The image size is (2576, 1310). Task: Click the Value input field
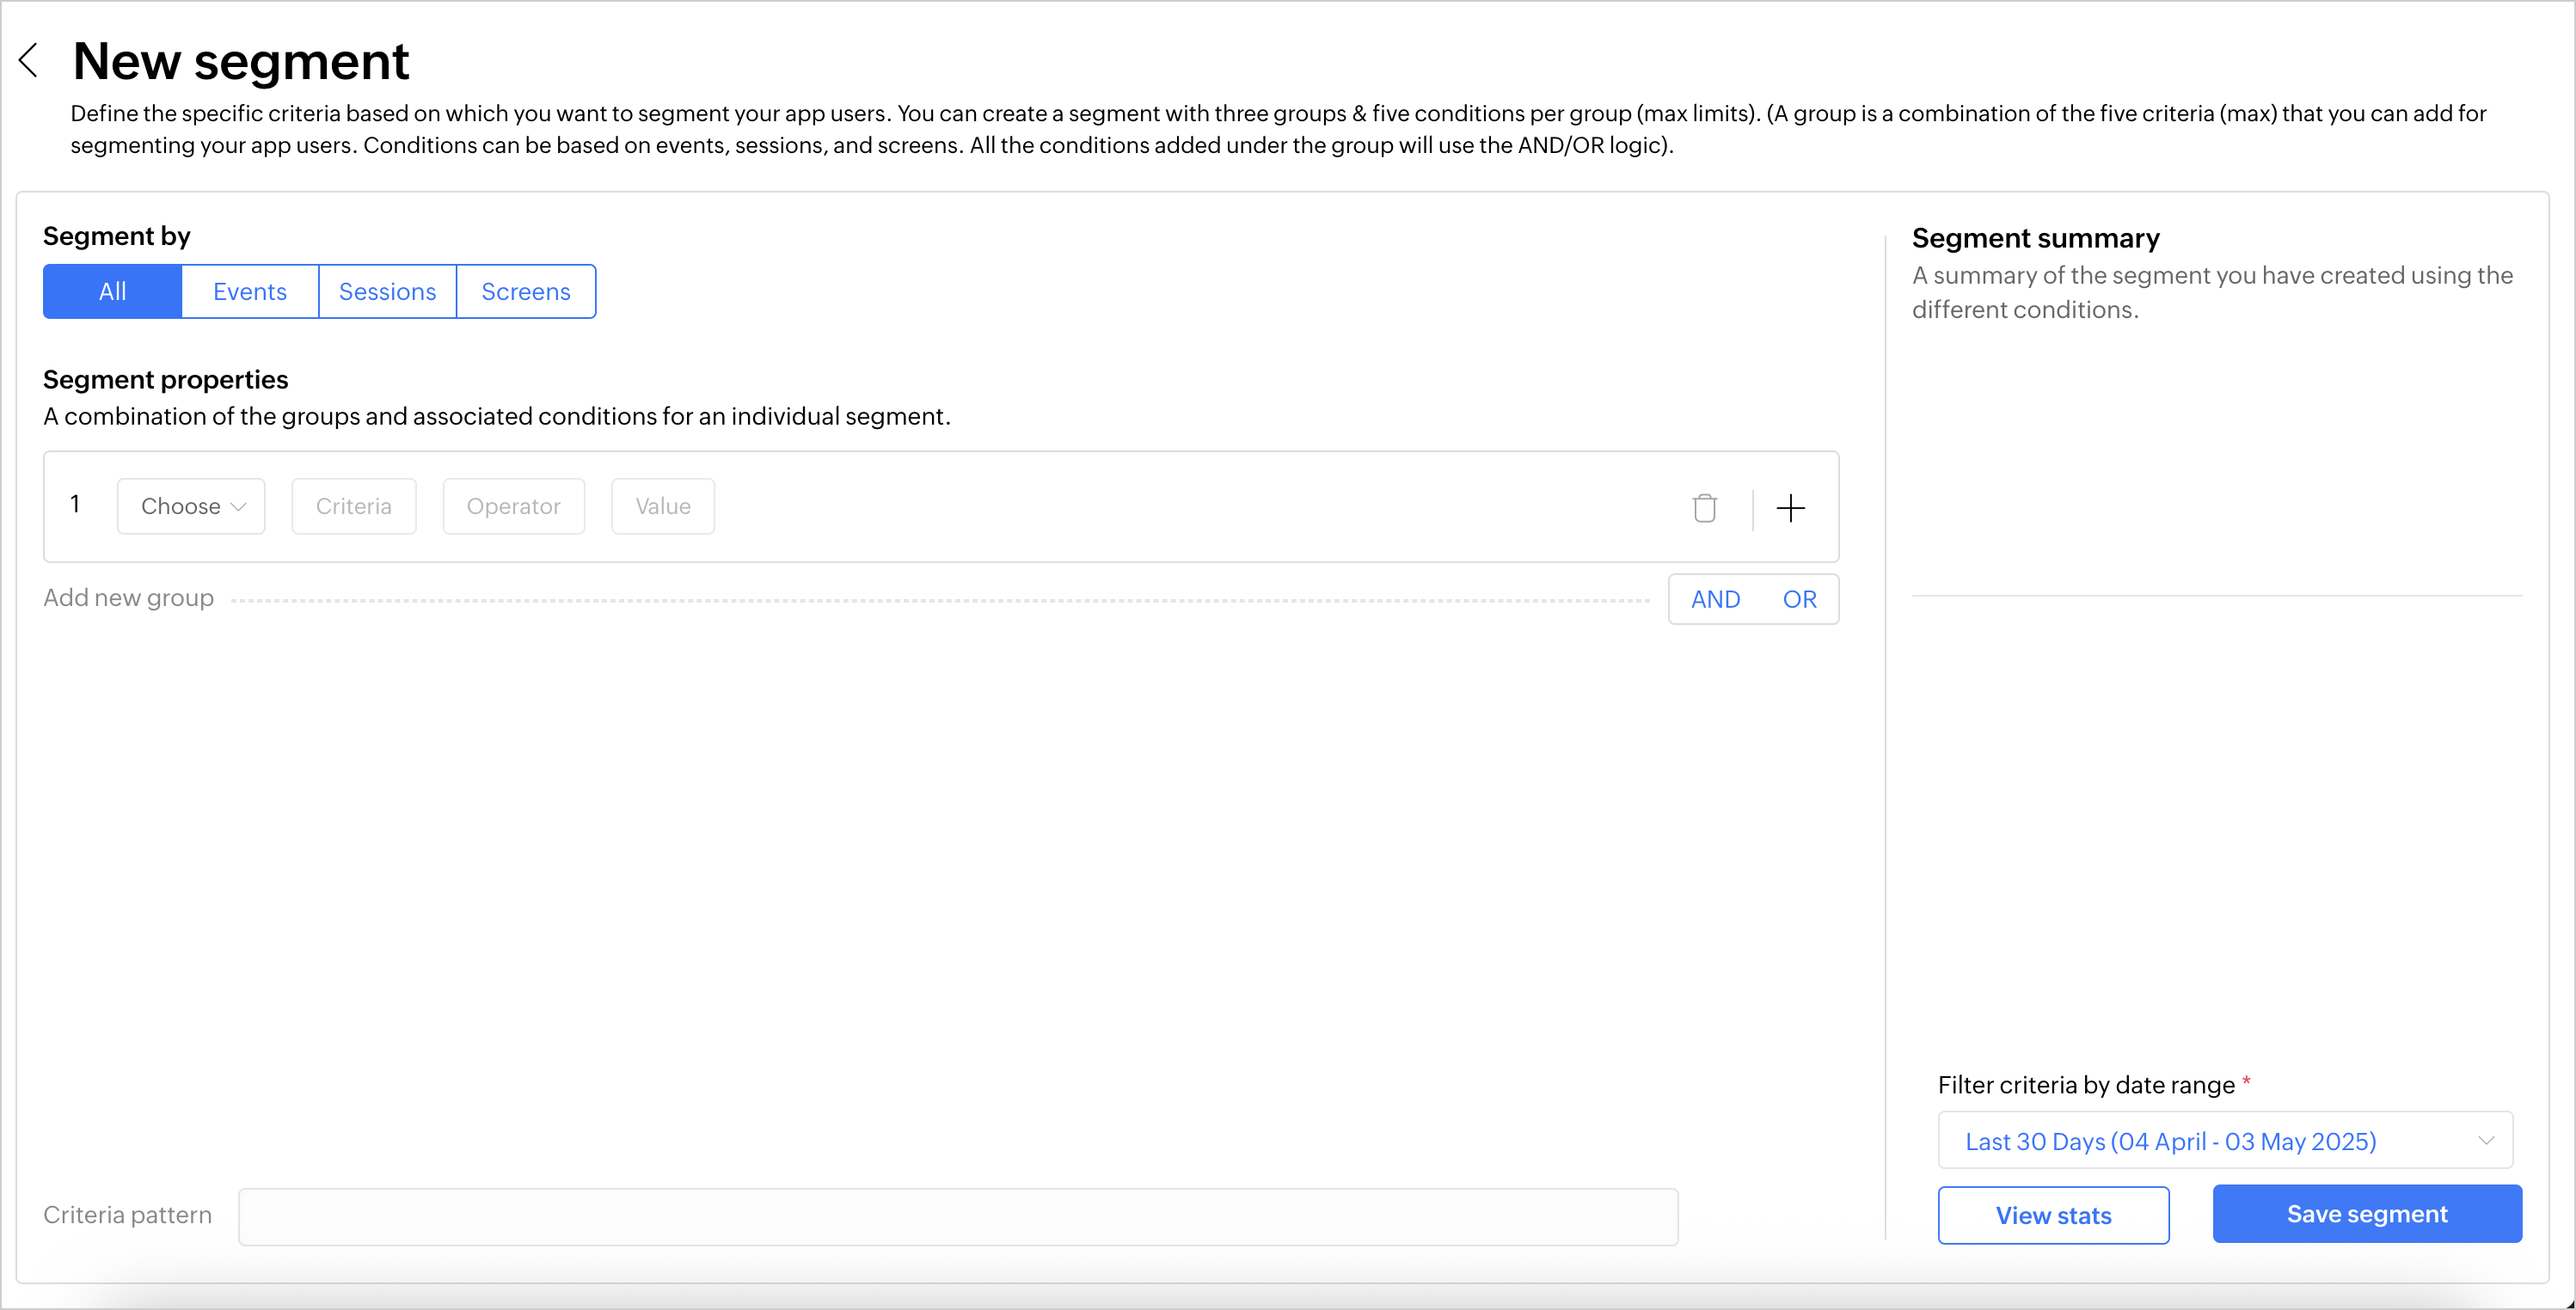tap(663, 506)
